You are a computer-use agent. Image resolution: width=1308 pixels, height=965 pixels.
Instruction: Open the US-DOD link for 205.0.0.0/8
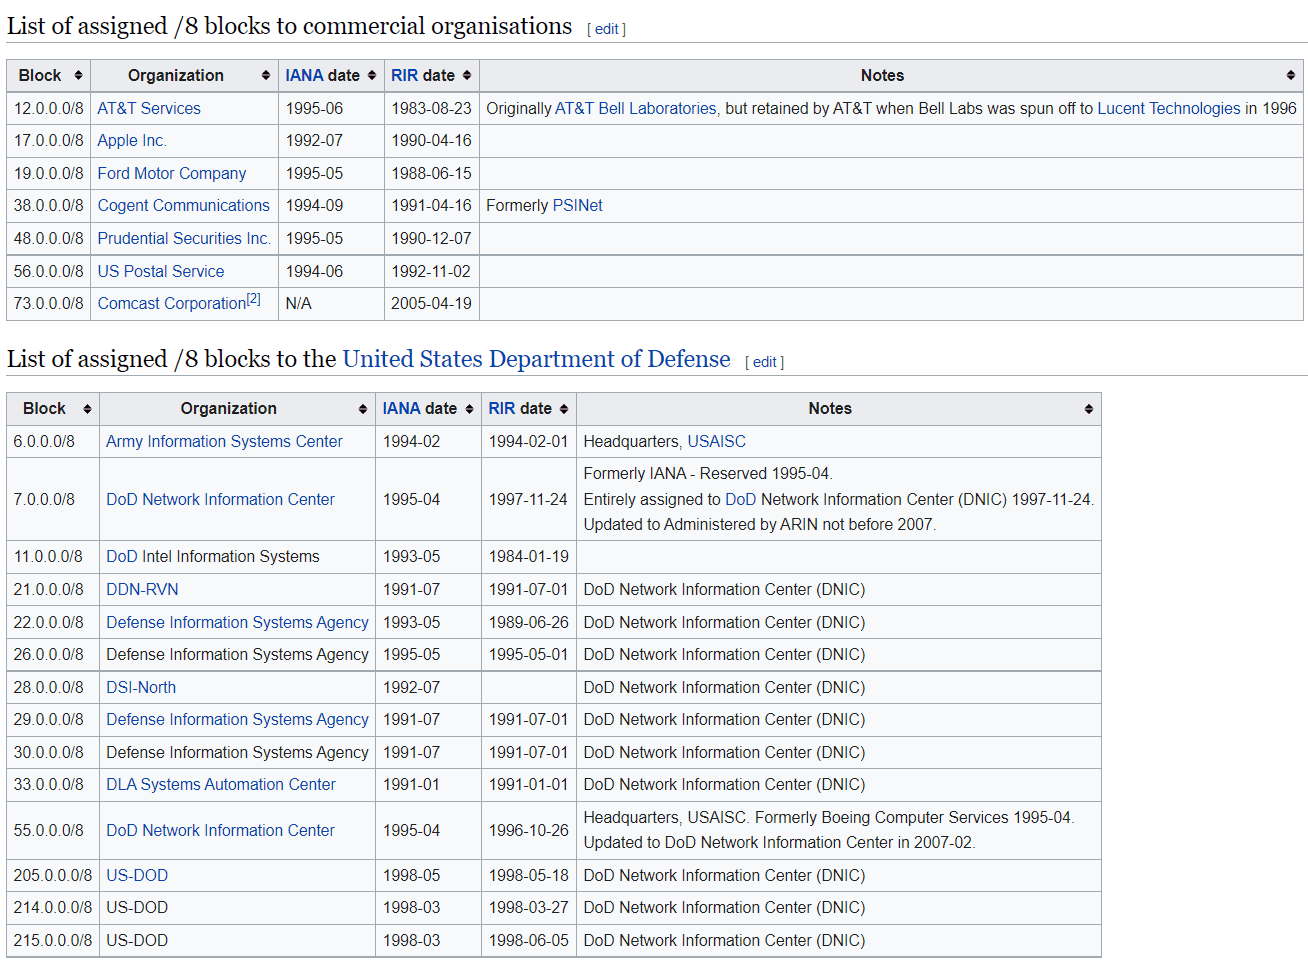tap(137, 876)
